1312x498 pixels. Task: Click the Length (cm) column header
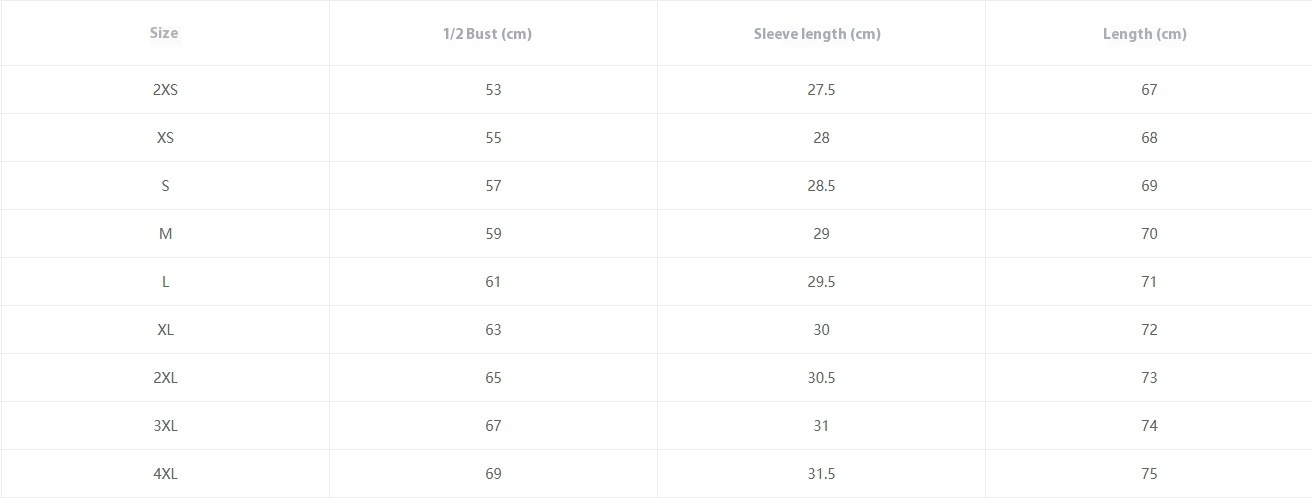point(1145,34)
